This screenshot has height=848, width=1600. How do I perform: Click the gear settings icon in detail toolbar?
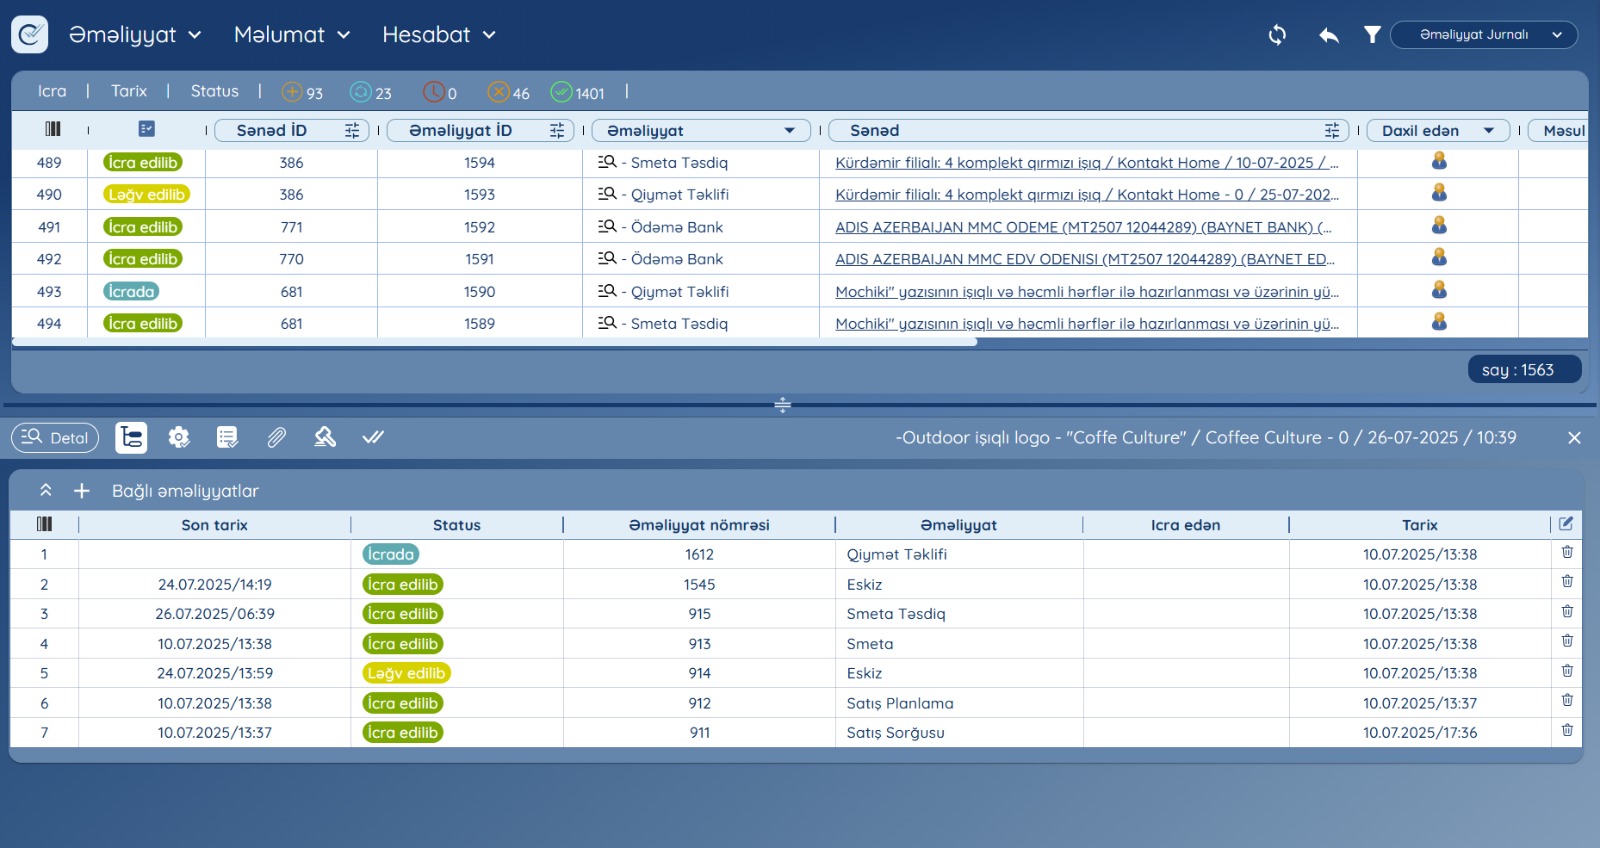point(179,437)
